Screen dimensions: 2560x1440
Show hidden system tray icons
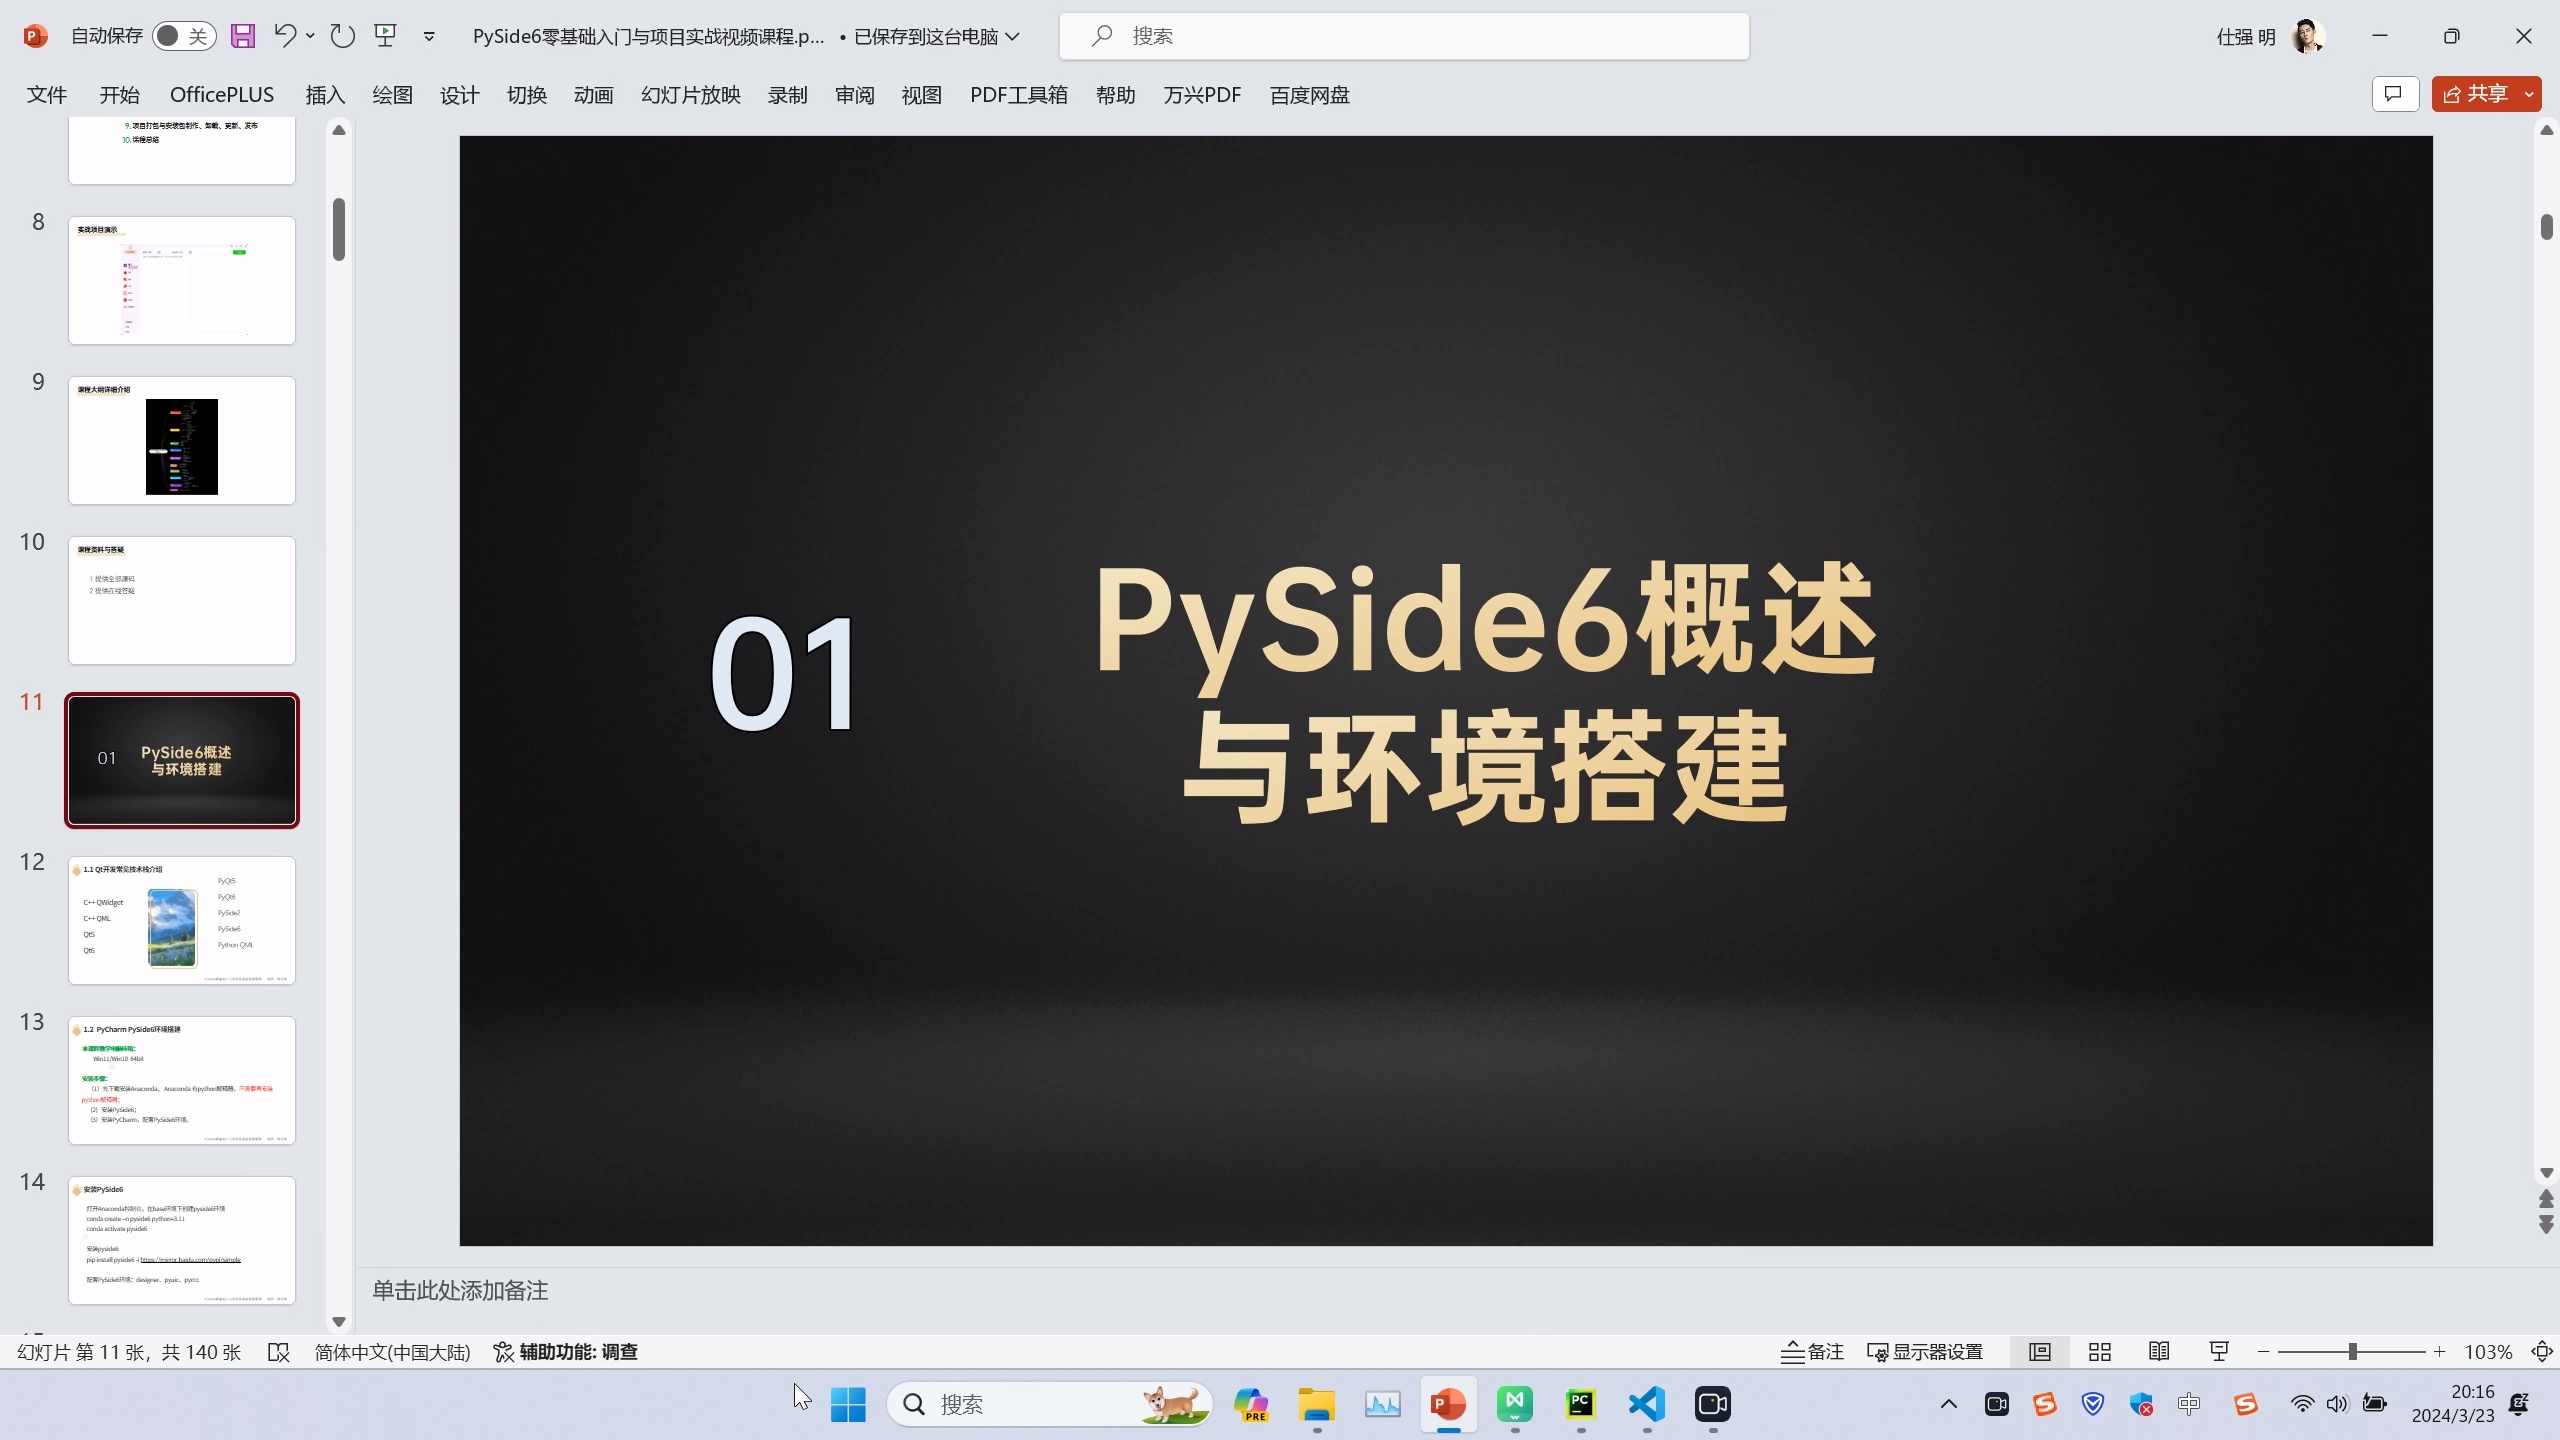pyautogui.click(x=1949, y=1404)
